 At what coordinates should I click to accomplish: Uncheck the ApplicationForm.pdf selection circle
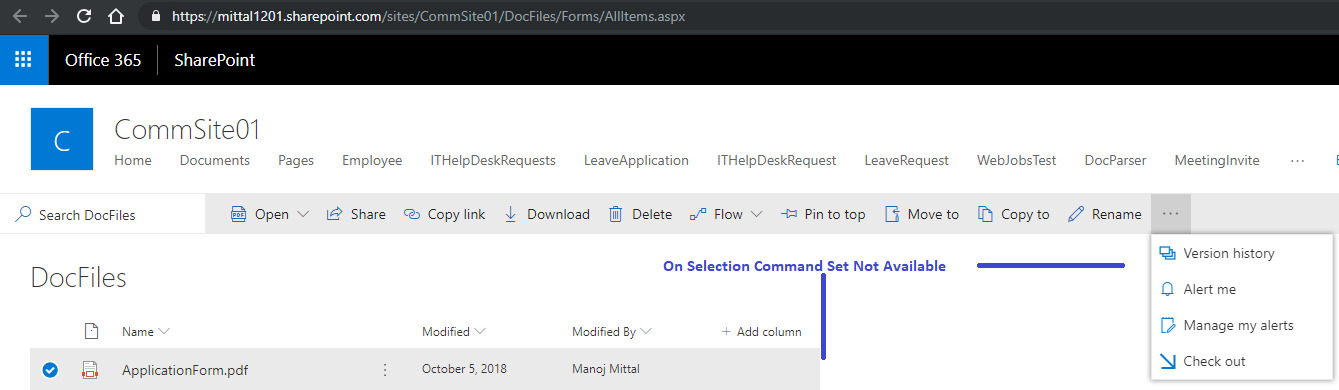49,370
